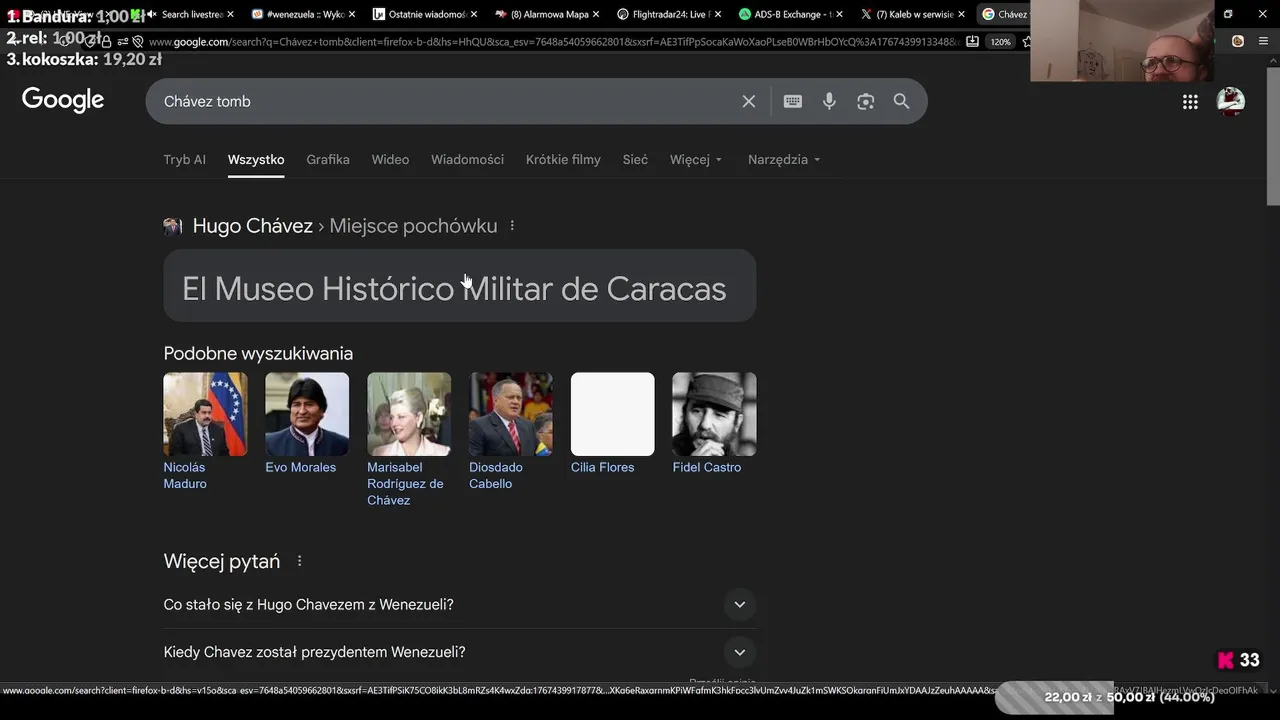Switch to the ADS-B Exchange tab

(791, 14)
